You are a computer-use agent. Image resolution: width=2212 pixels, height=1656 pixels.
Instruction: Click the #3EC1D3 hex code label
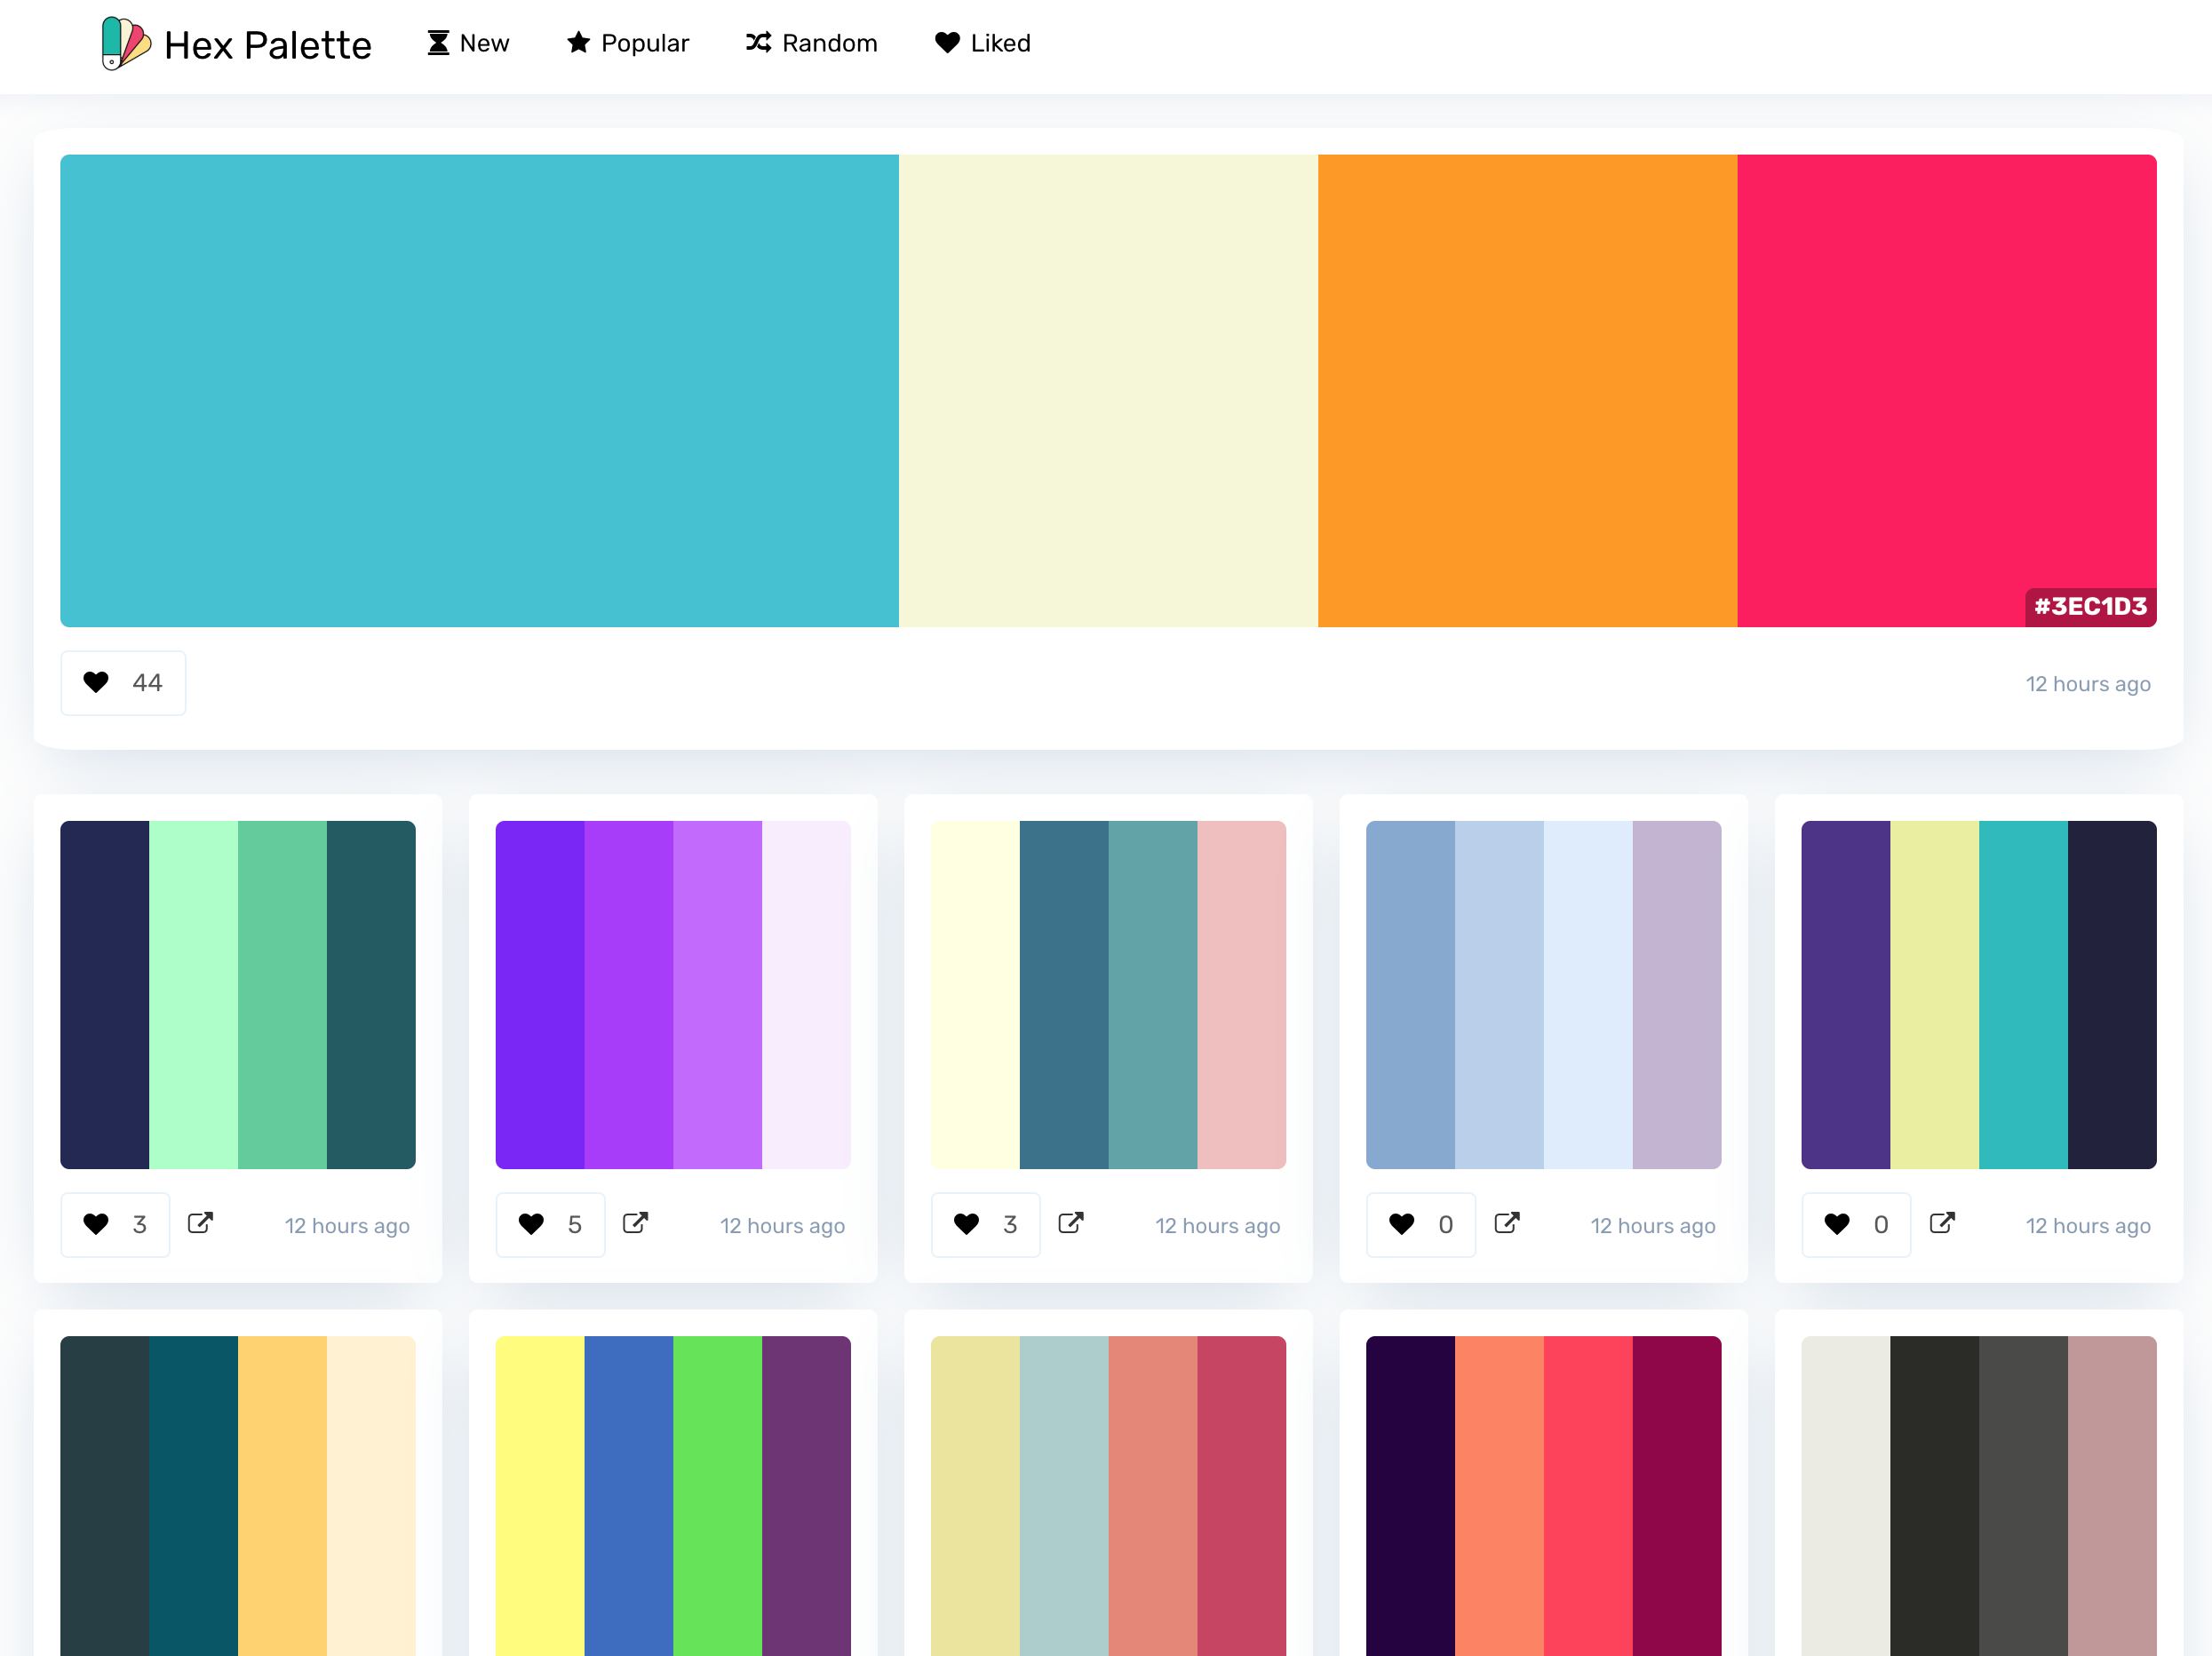tap(2089, 607)
